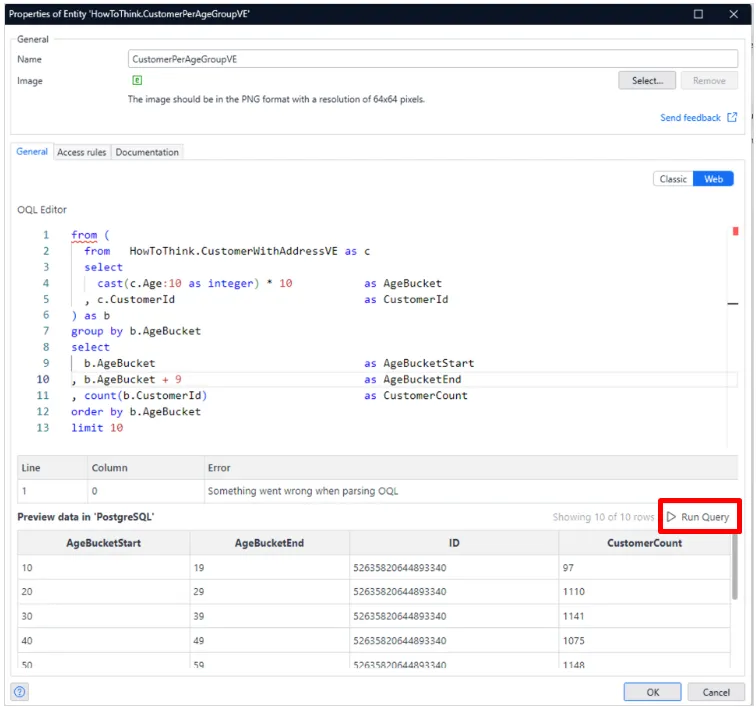Screen dimensions: 756x707
Task: Maximize the properties dialog window
Action: 698,14
